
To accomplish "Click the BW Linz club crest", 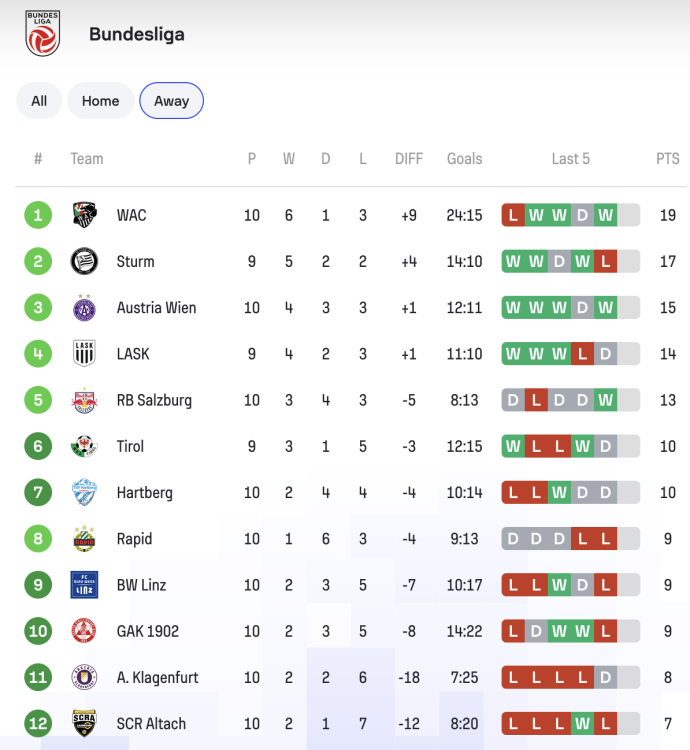I will [84, 585].
